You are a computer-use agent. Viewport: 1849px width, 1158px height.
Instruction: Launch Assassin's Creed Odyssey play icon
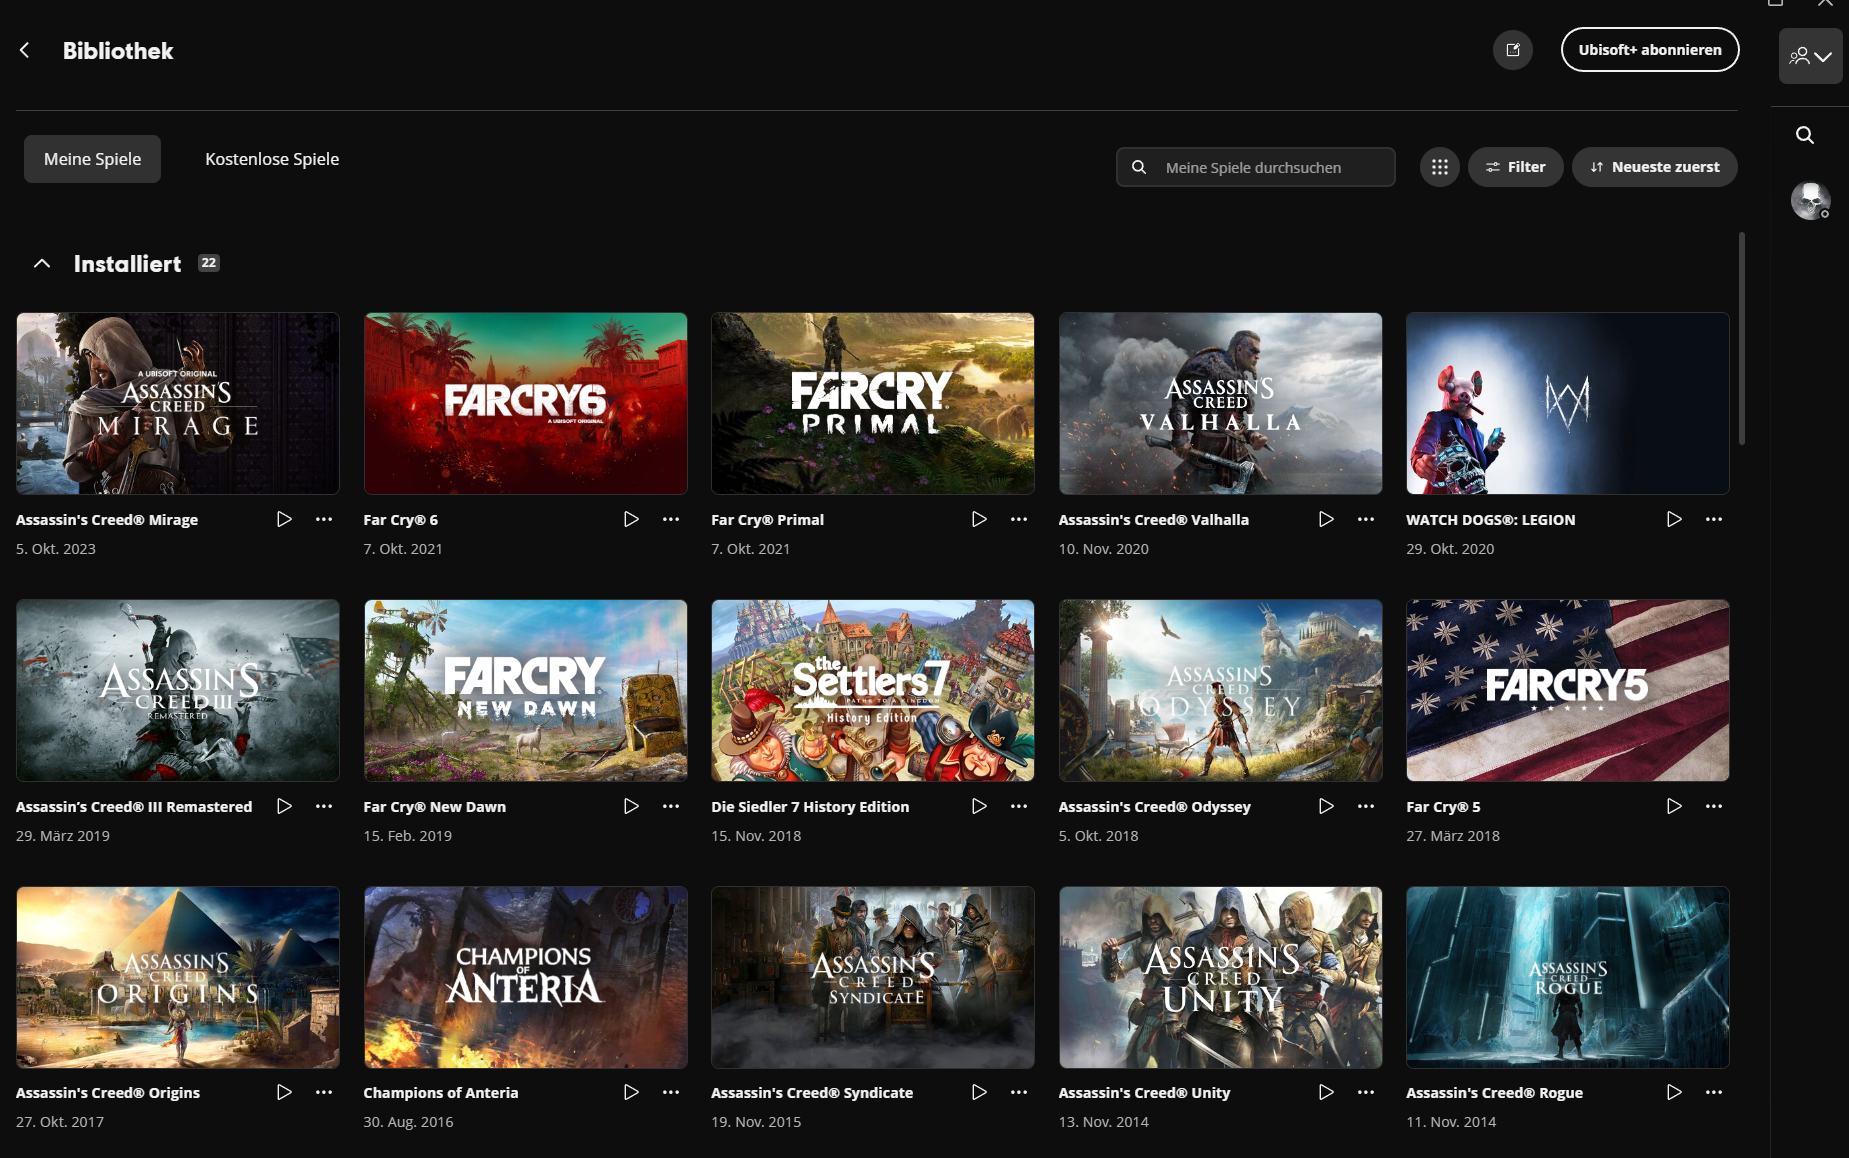click(x=1326, y=806)
